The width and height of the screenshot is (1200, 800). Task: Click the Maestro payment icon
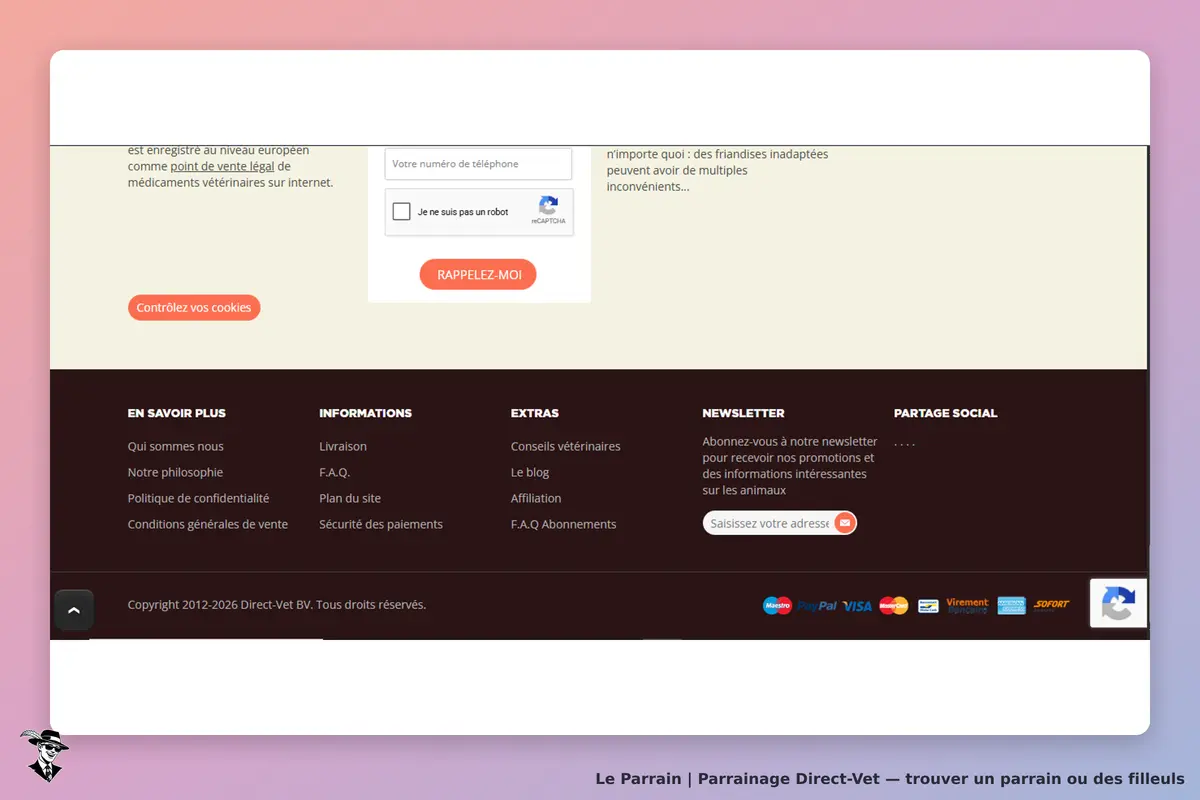[777, 605]
